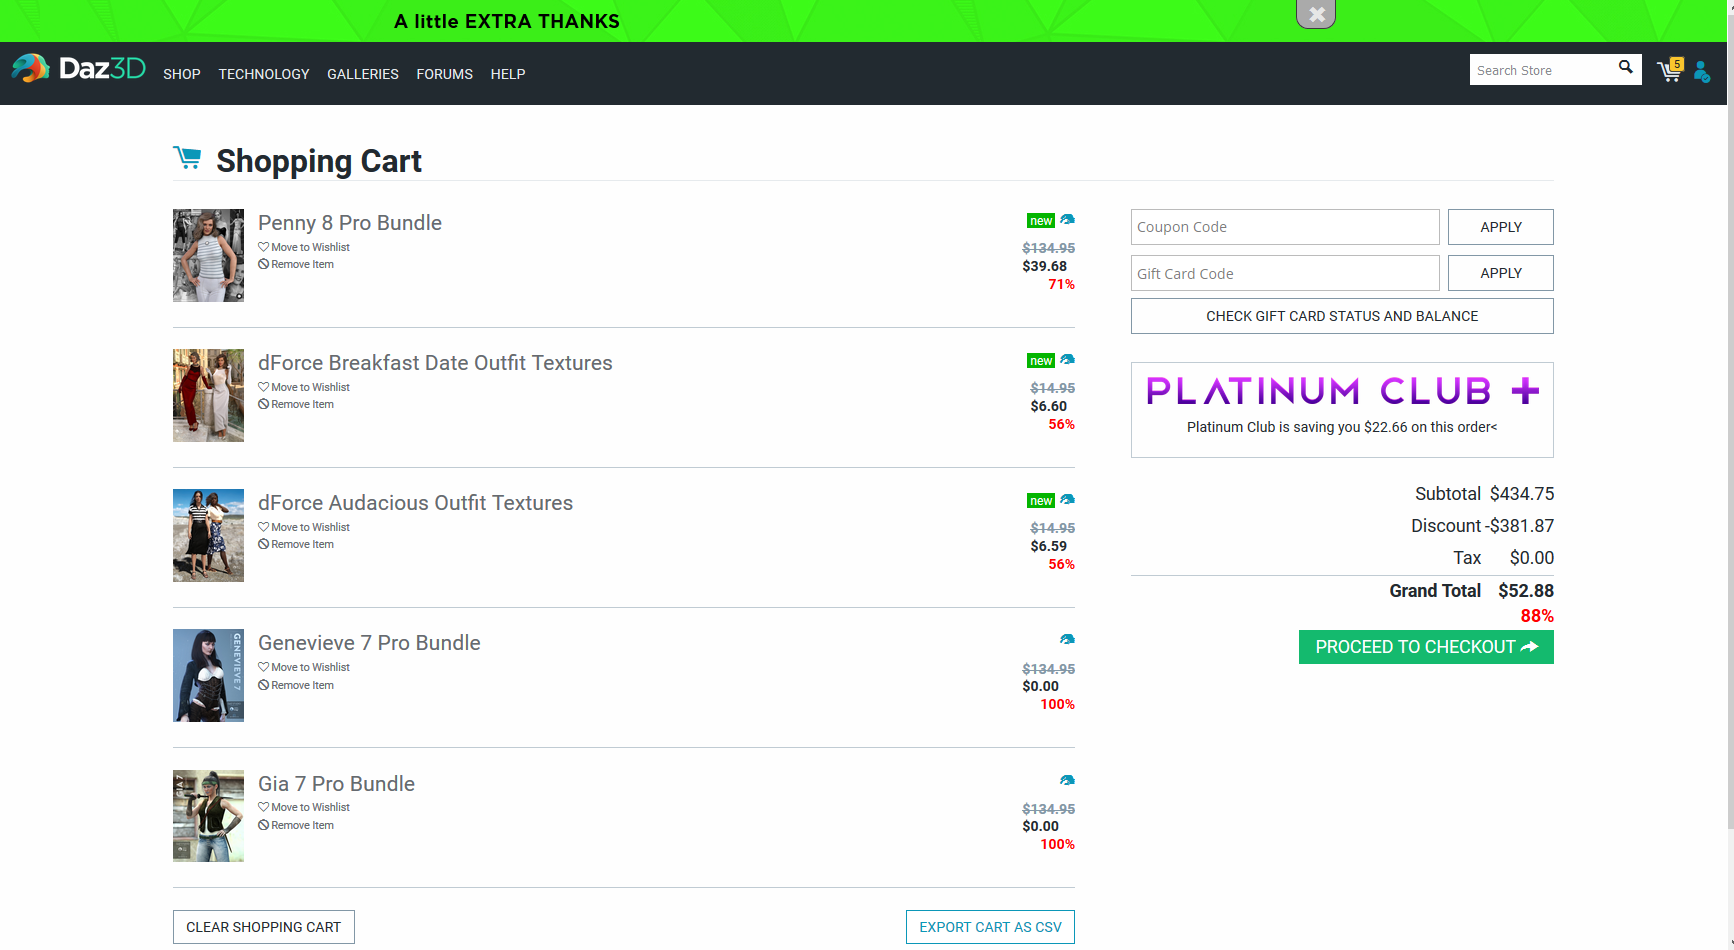Remove Penny 8 Pro Bundle from cart
Screen dimensions: 1734x950
(296, 264)
